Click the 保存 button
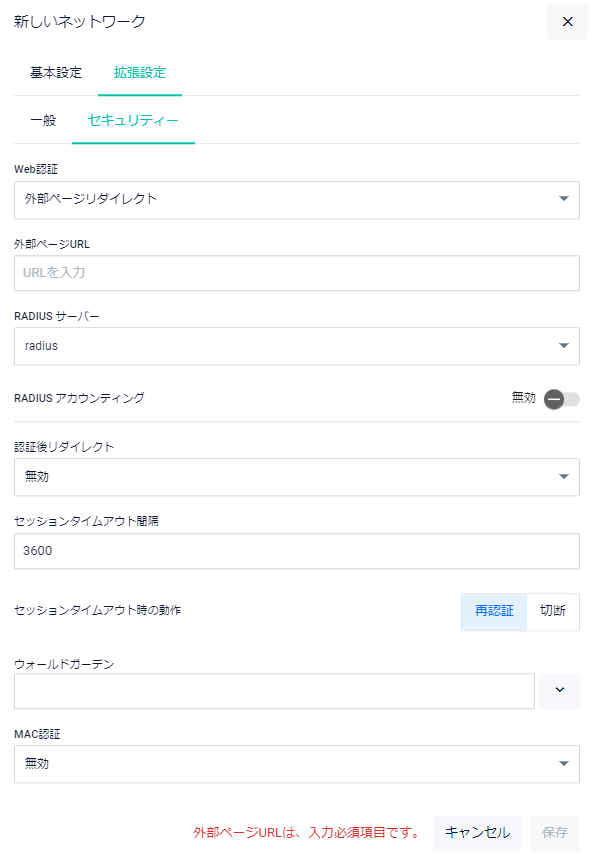 [x=554, y=833]
